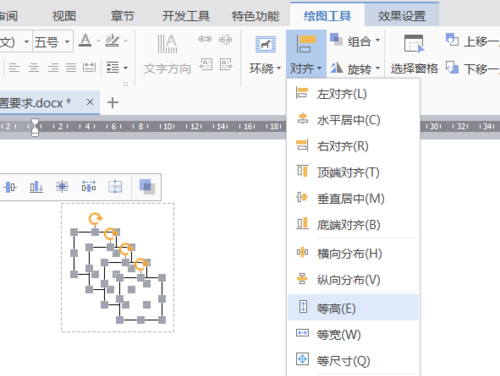Click the group shapes icon in floating toolbar
This screenshot has width=500, height=376.
tap(147, 187)
